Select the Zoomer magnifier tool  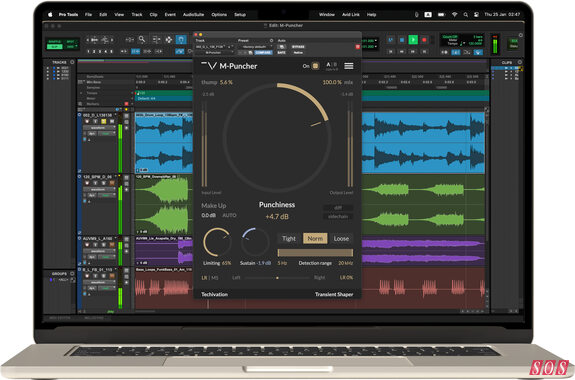point(142,39)
